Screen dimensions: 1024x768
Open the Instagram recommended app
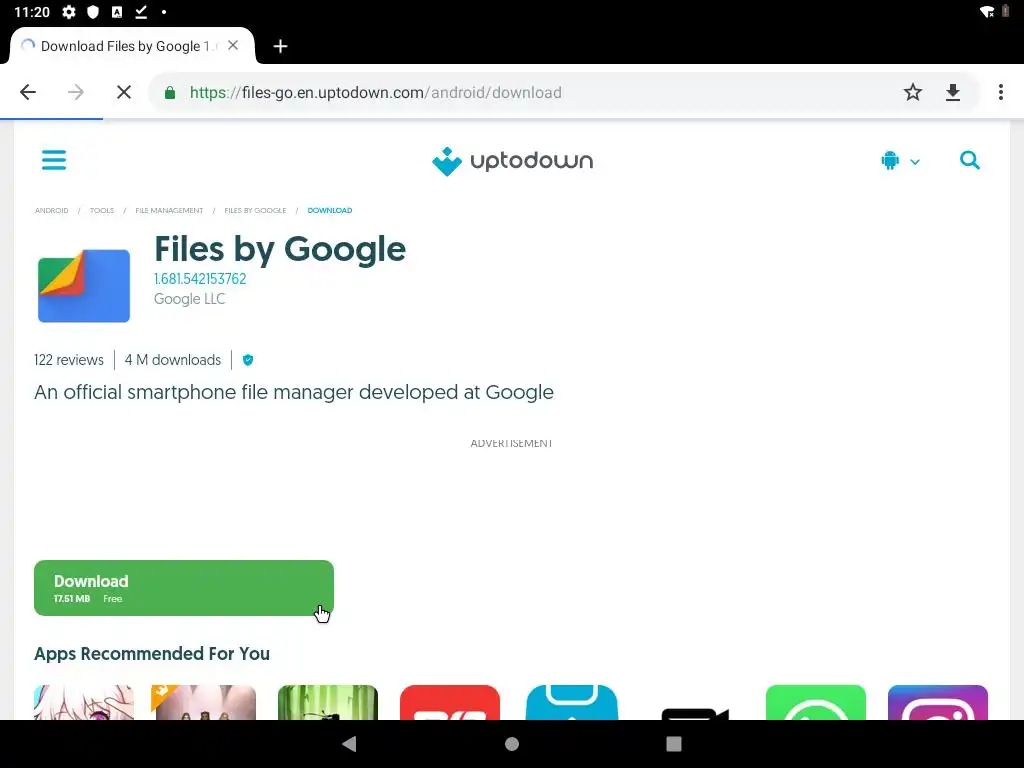tap(938, 703)
